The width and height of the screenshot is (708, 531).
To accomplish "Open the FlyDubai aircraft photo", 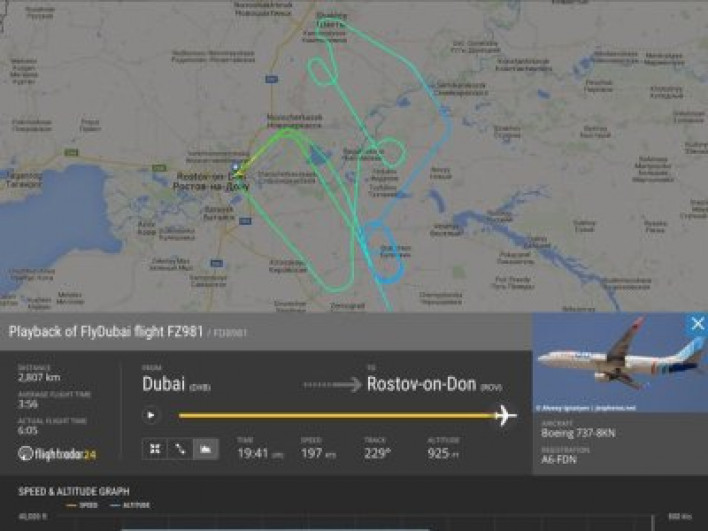I will click(x=620, y=362).
